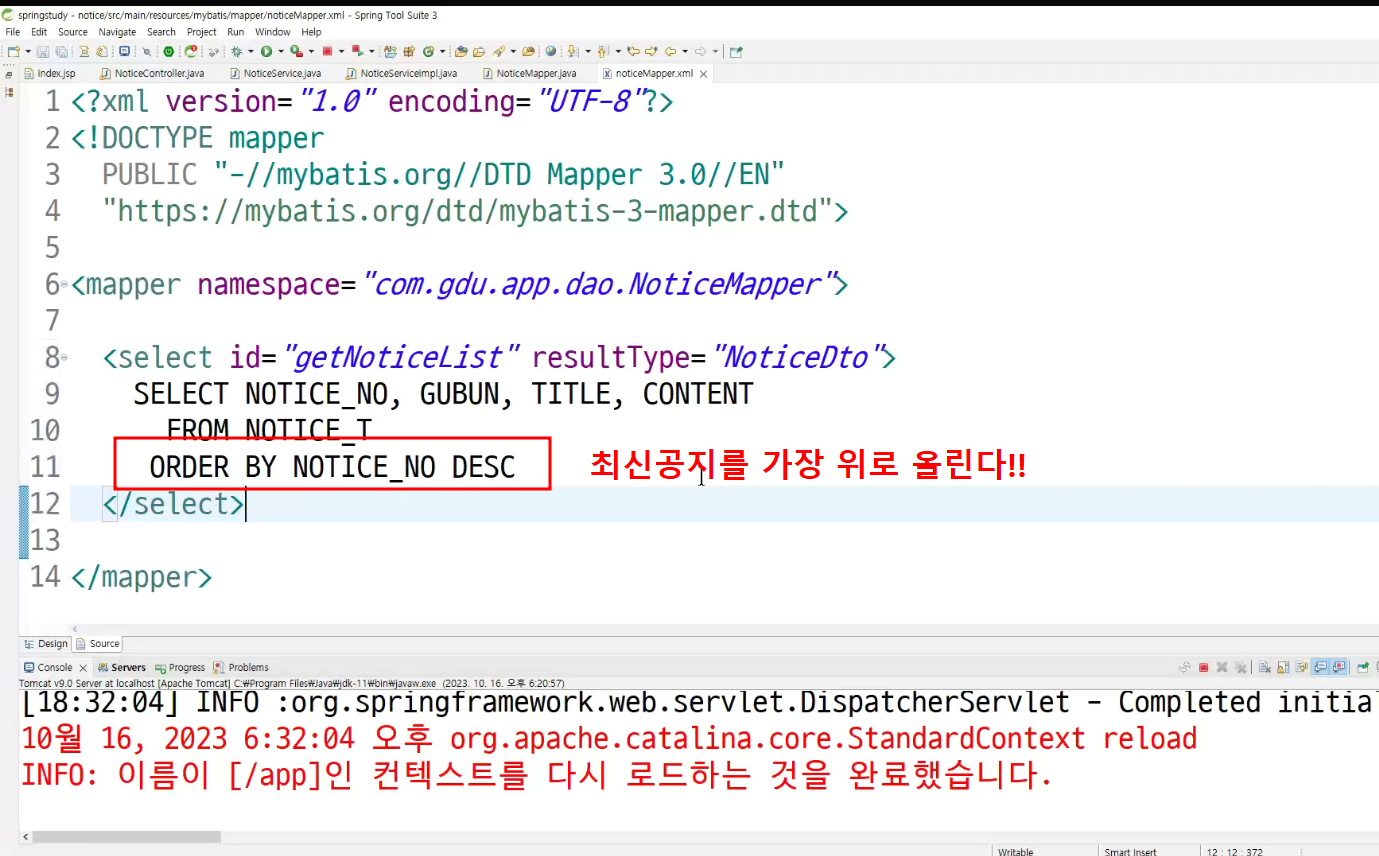Select the Source view tab
This screenshot has height=856, width=1379.
pos(98,644)
